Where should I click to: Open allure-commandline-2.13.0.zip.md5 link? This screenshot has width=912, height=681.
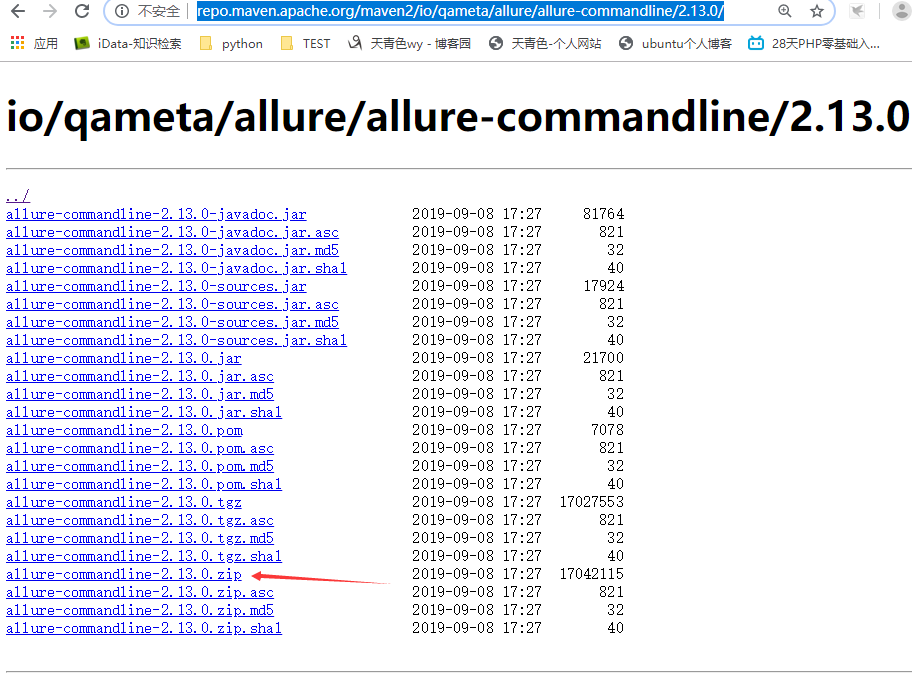pyautogui.click(x=140, y=611)
